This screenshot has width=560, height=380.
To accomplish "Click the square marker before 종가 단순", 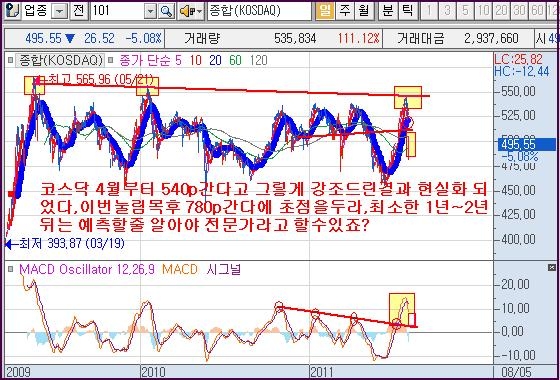I will [x=110, y=61].
